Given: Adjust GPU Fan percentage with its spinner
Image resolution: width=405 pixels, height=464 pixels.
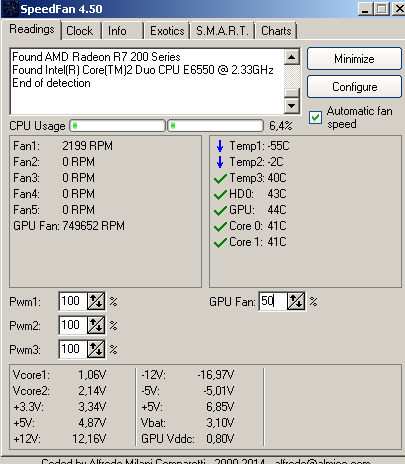Looking at the screenshot, I should tap(296, 301).
